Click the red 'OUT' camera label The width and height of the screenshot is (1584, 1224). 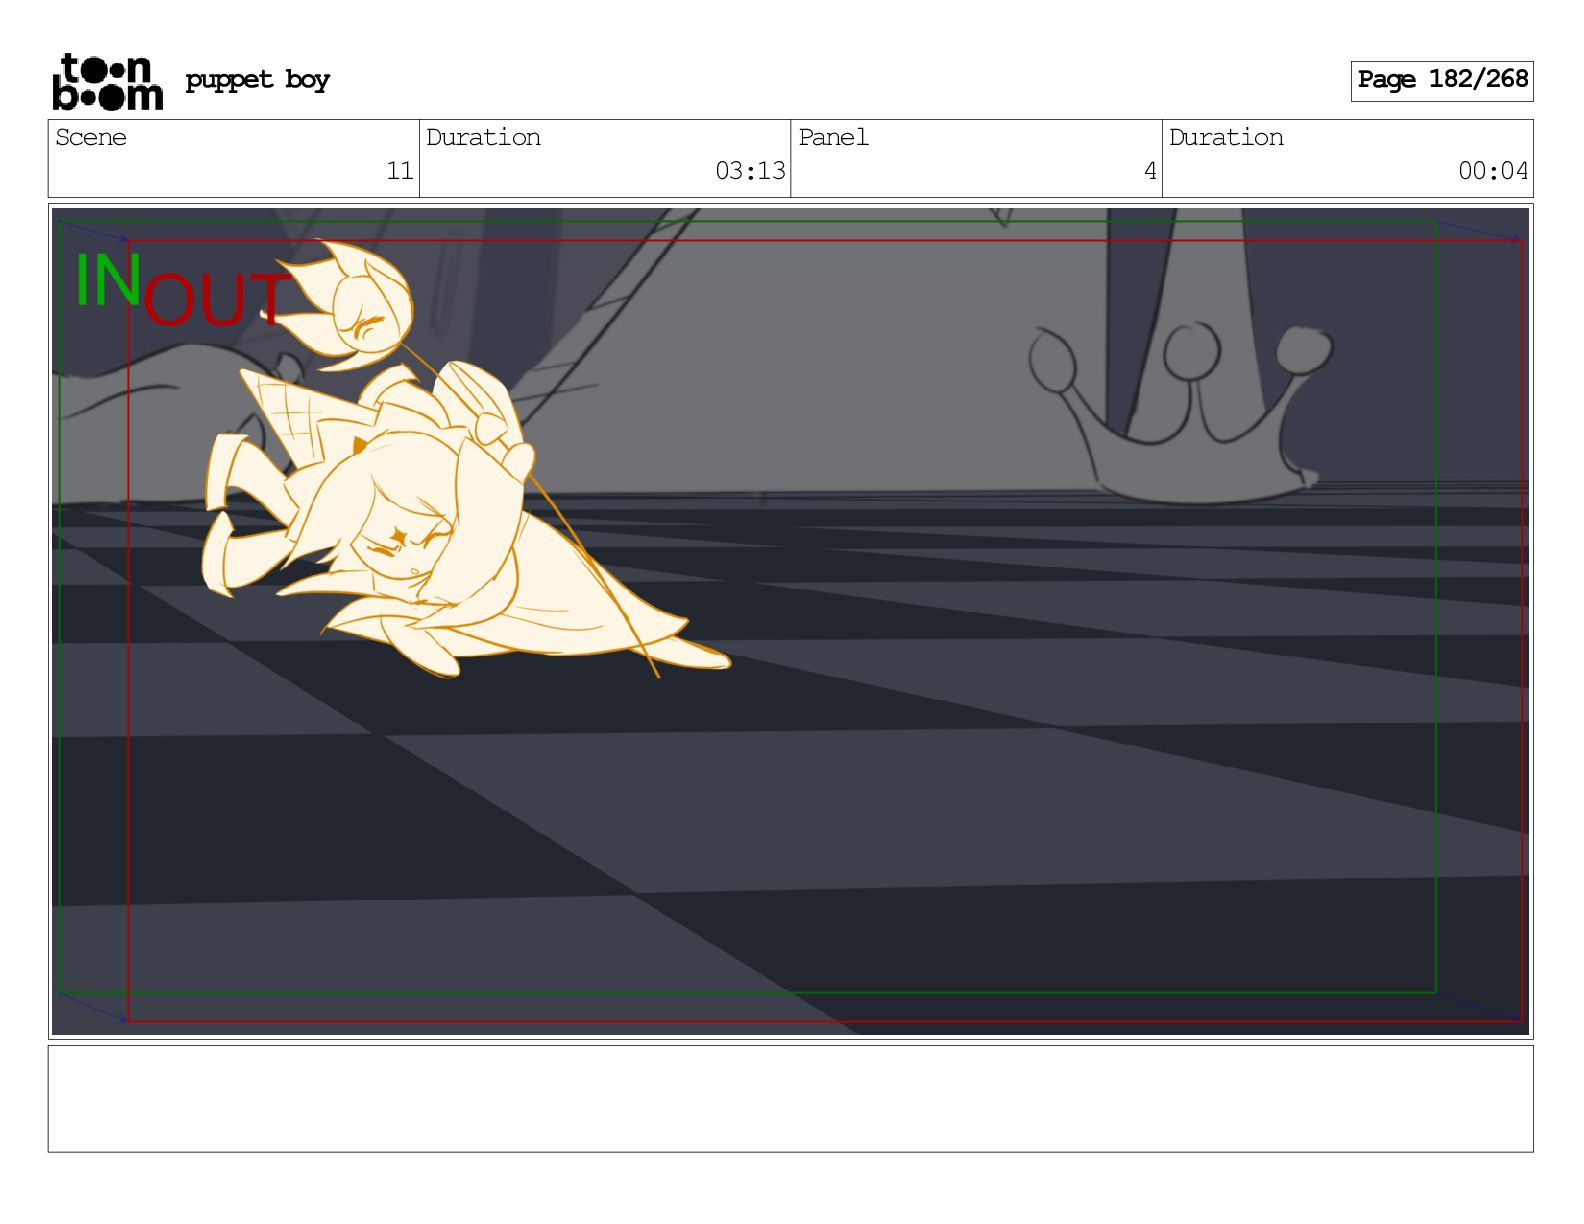(x=216, y=299)
